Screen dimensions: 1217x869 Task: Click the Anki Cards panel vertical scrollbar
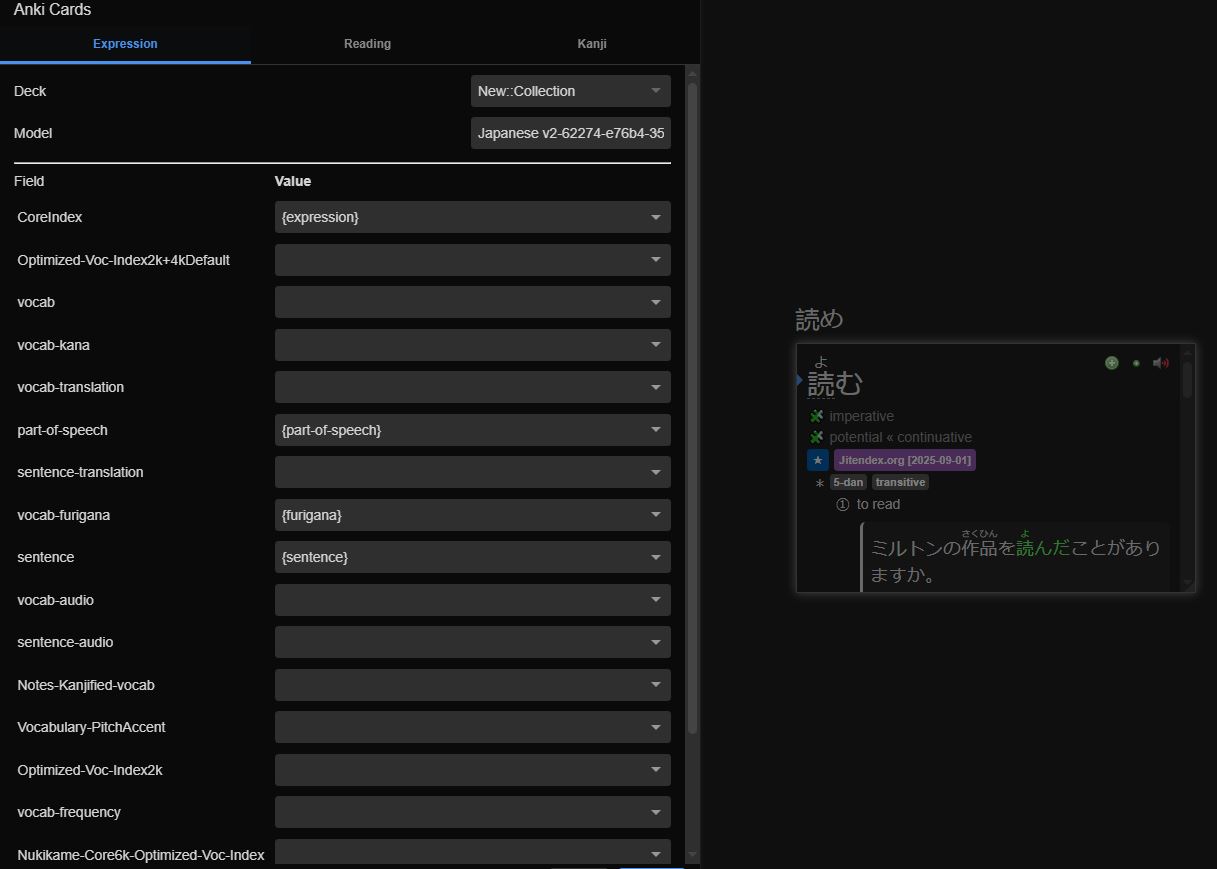[x=692, y=400]
